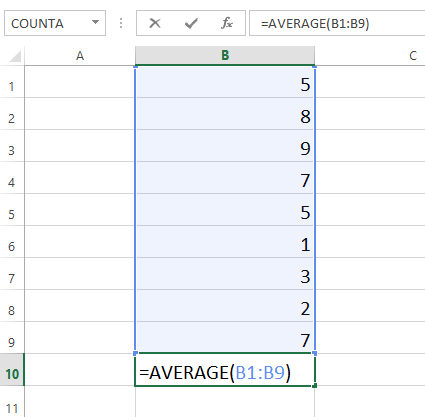Click cell B9 containing 7
The height and width of the screenshot is (417, 425).
(225, 337)
